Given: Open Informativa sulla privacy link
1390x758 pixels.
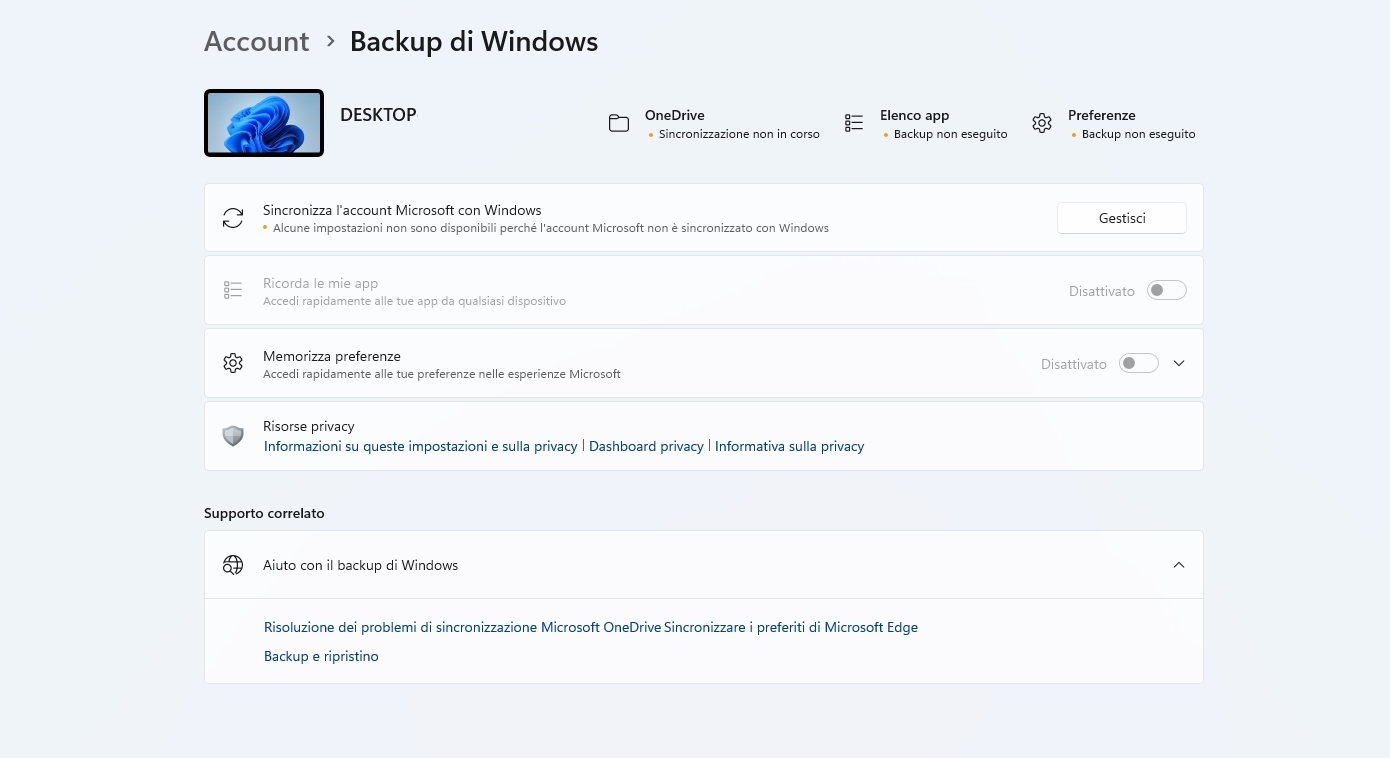Looking at the screenshot, I should [789, 446].
